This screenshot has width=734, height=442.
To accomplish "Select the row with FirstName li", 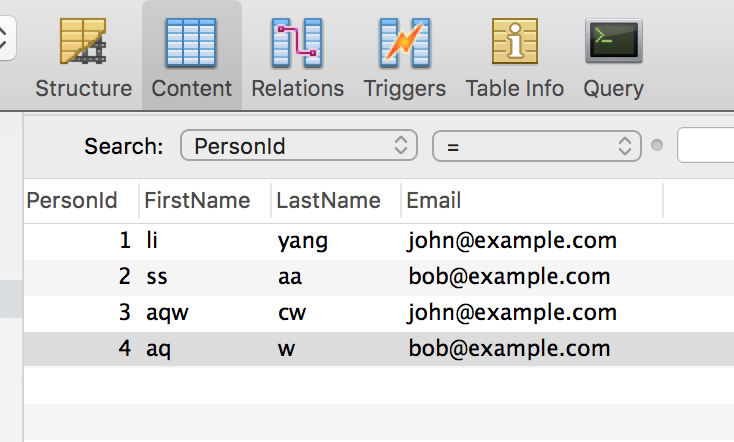I will (379, 241).
